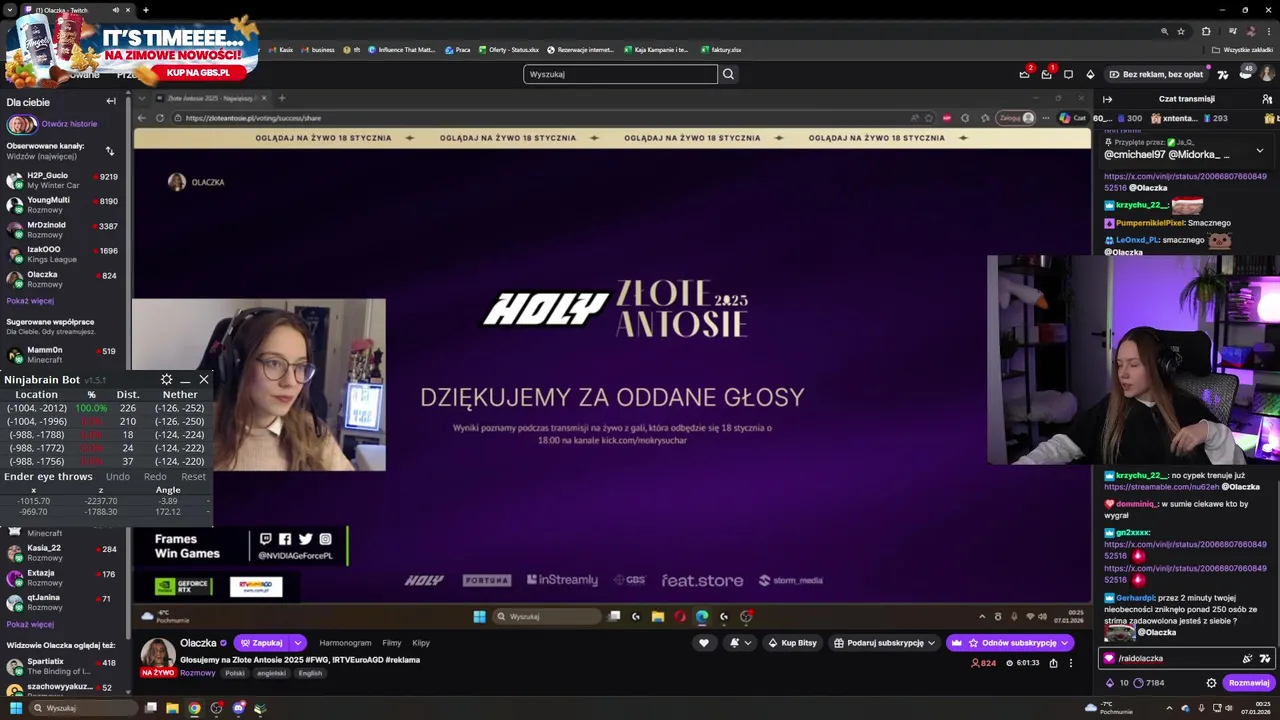Expand Pokaż więcej under followed channels
The height and width of the screenshot is (720, 1280).
[x=30, y=301]
